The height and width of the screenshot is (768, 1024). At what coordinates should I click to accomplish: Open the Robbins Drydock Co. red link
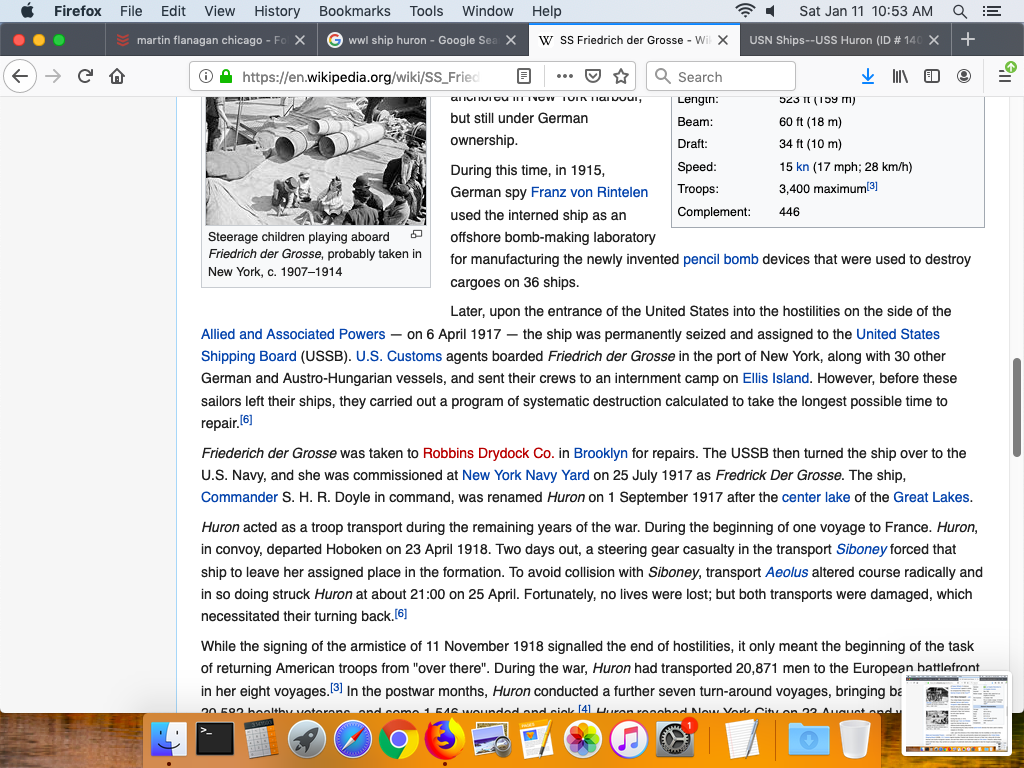(488, 453)
